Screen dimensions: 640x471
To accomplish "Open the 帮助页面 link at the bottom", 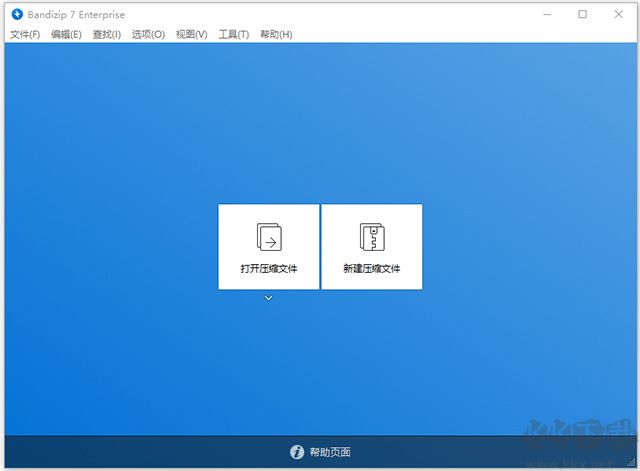I will pyautogui.click(x=330, y=452).
